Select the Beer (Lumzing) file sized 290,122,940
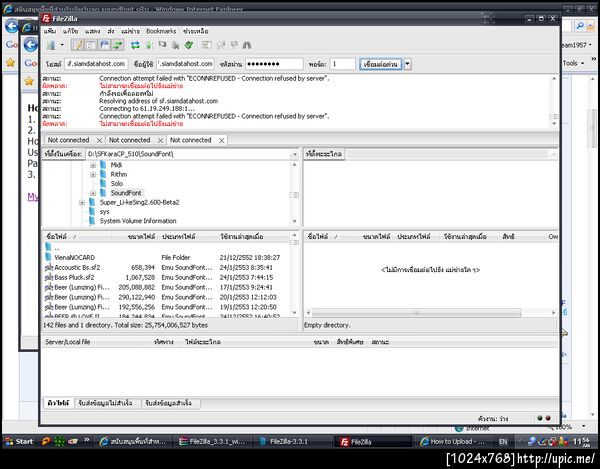This screenshot has width=600, height=469. point(166,297)
